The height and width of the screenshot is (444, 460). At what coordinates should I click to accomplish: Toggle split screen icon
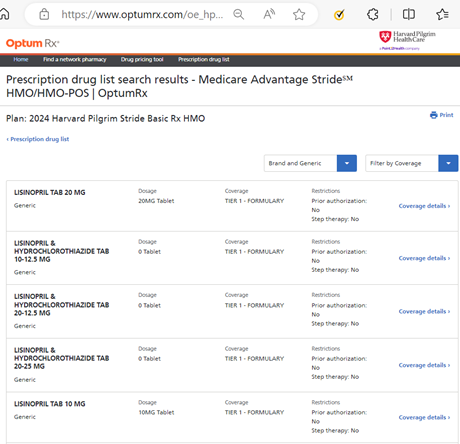(409, 14)
